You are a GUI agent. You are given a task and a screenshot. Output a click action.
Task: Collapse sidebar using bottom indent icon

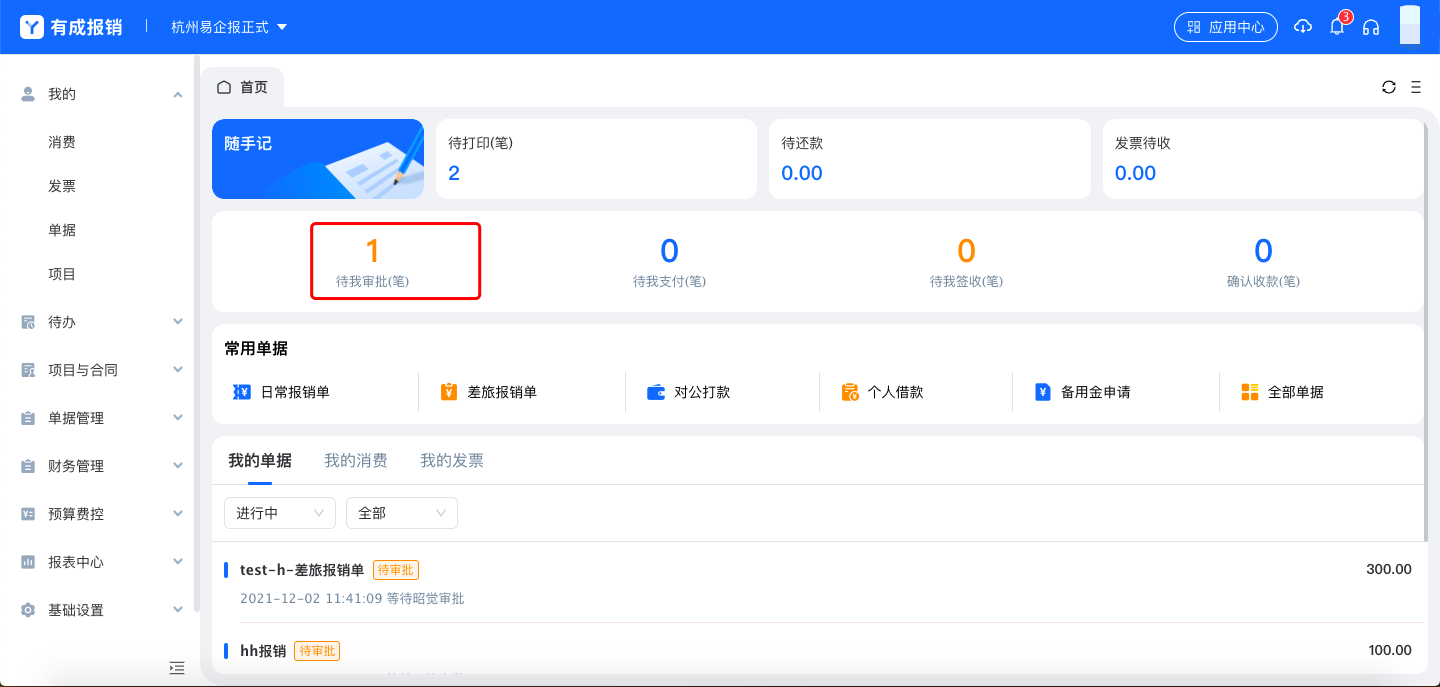[177, 667]
